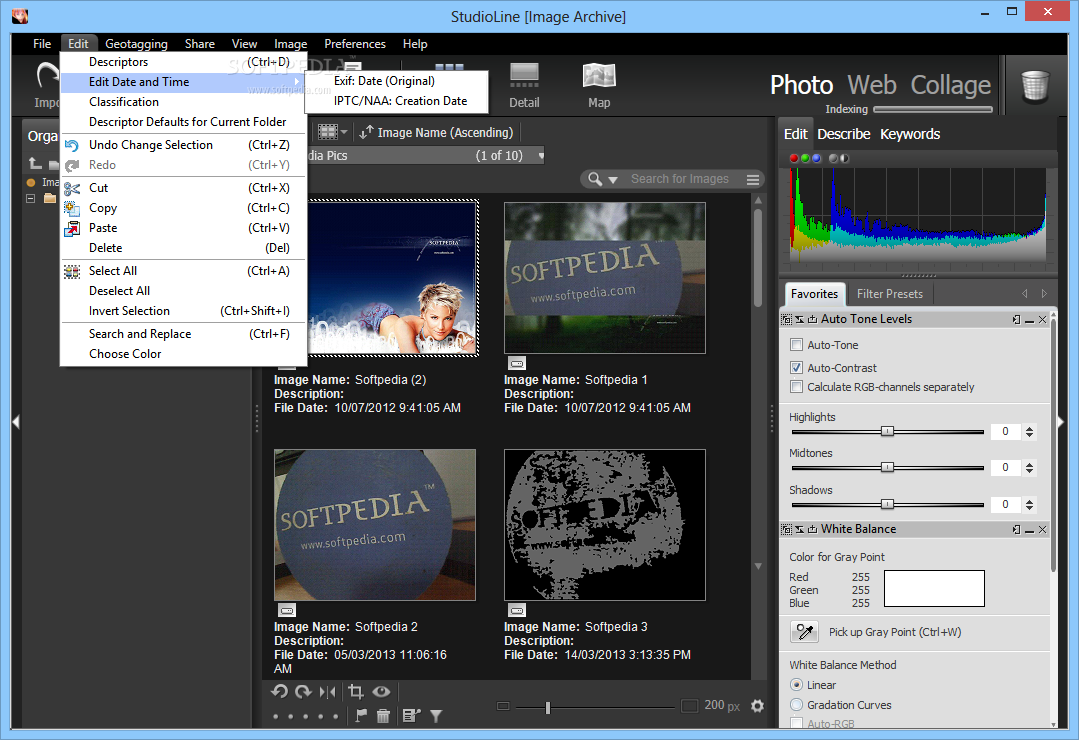Collapse right panel with right-edge arrow
Screen dimensions: 1079x740
pos(1061,422)
